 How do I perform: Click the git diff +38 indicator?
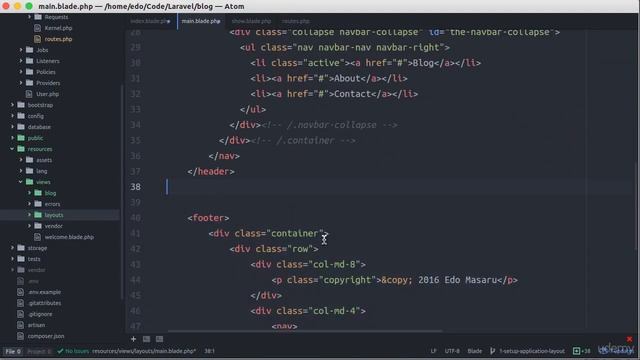(582, 351)
